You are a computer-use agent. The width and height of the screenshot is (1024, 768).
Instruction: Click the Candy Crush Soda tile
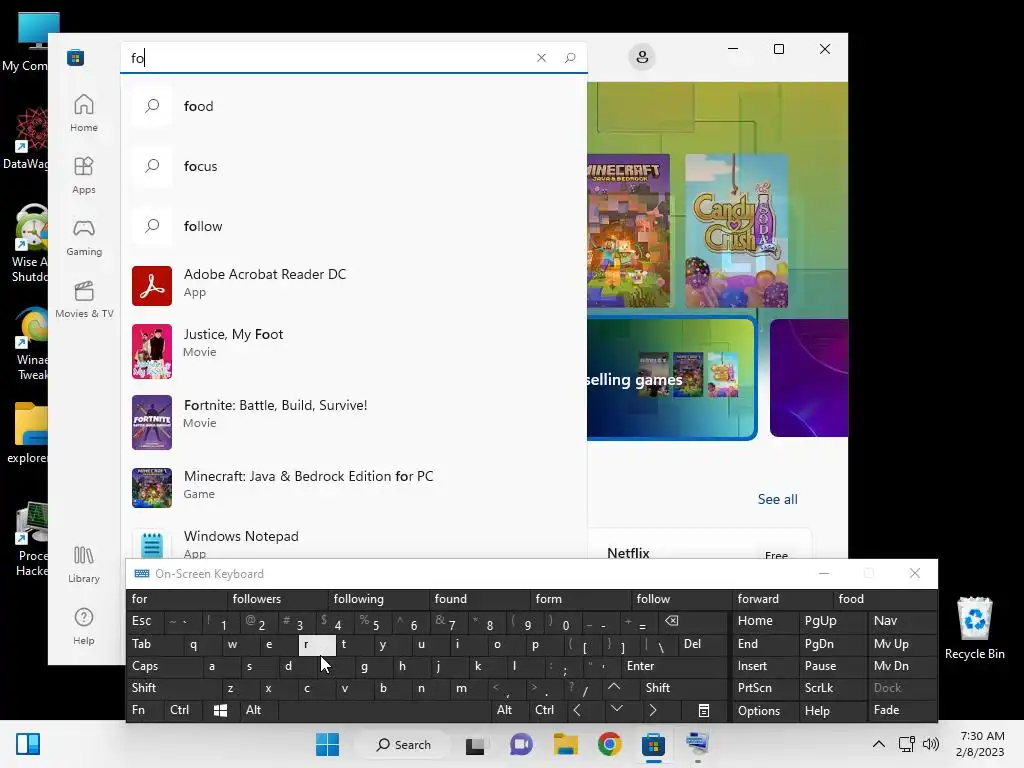pyautogui.click(x=736, y=231)
